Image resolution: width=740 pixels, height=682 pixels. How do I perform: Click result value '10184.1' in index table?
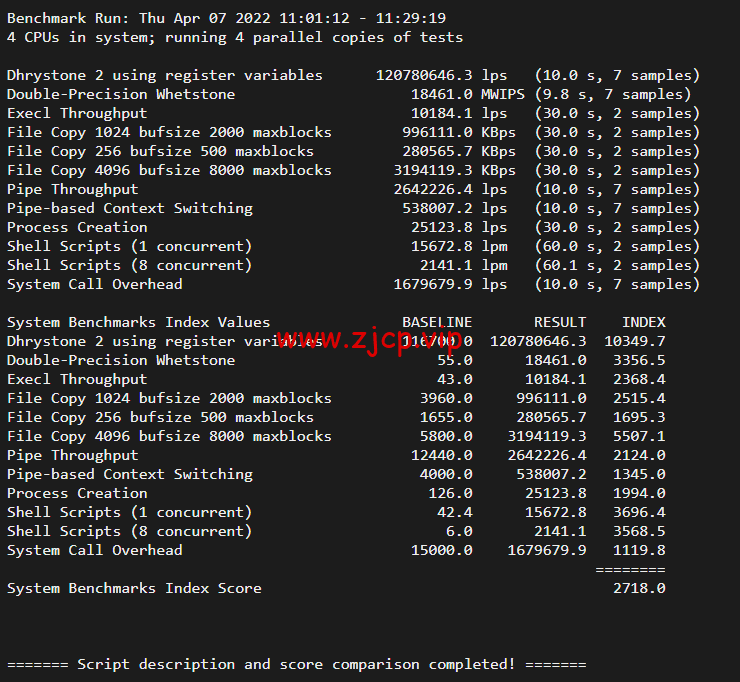555,379
